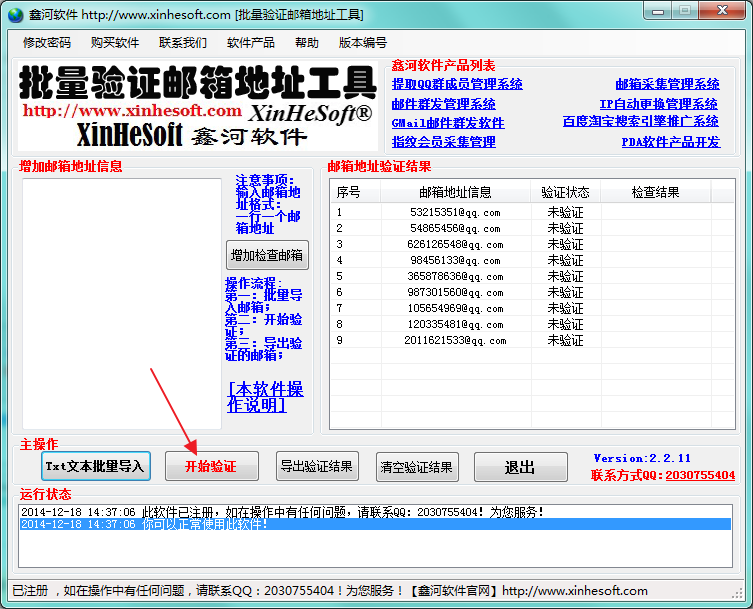753x609 pixels.
Task: Select row 626126548@qq.com
Action: pos(533,244)
